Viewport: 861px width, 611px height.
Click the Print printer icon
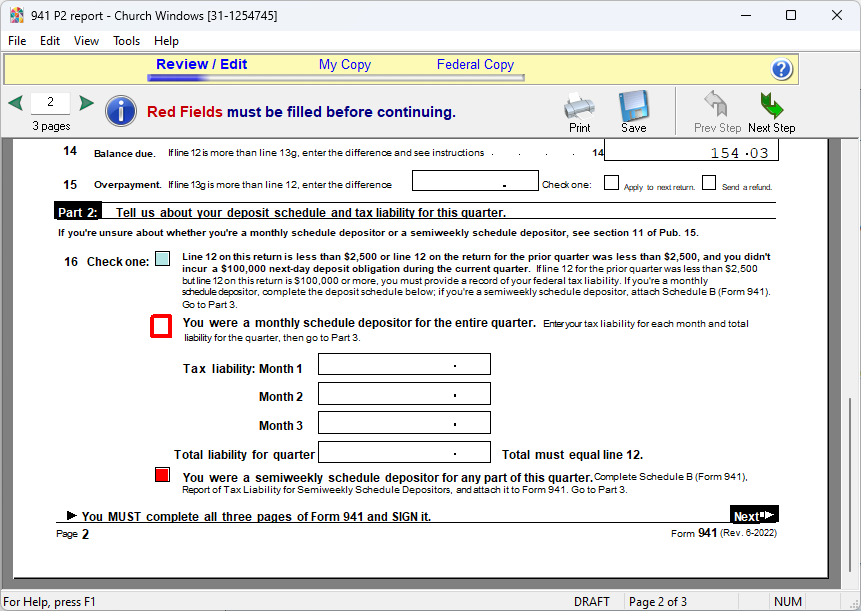coord(579,106)
